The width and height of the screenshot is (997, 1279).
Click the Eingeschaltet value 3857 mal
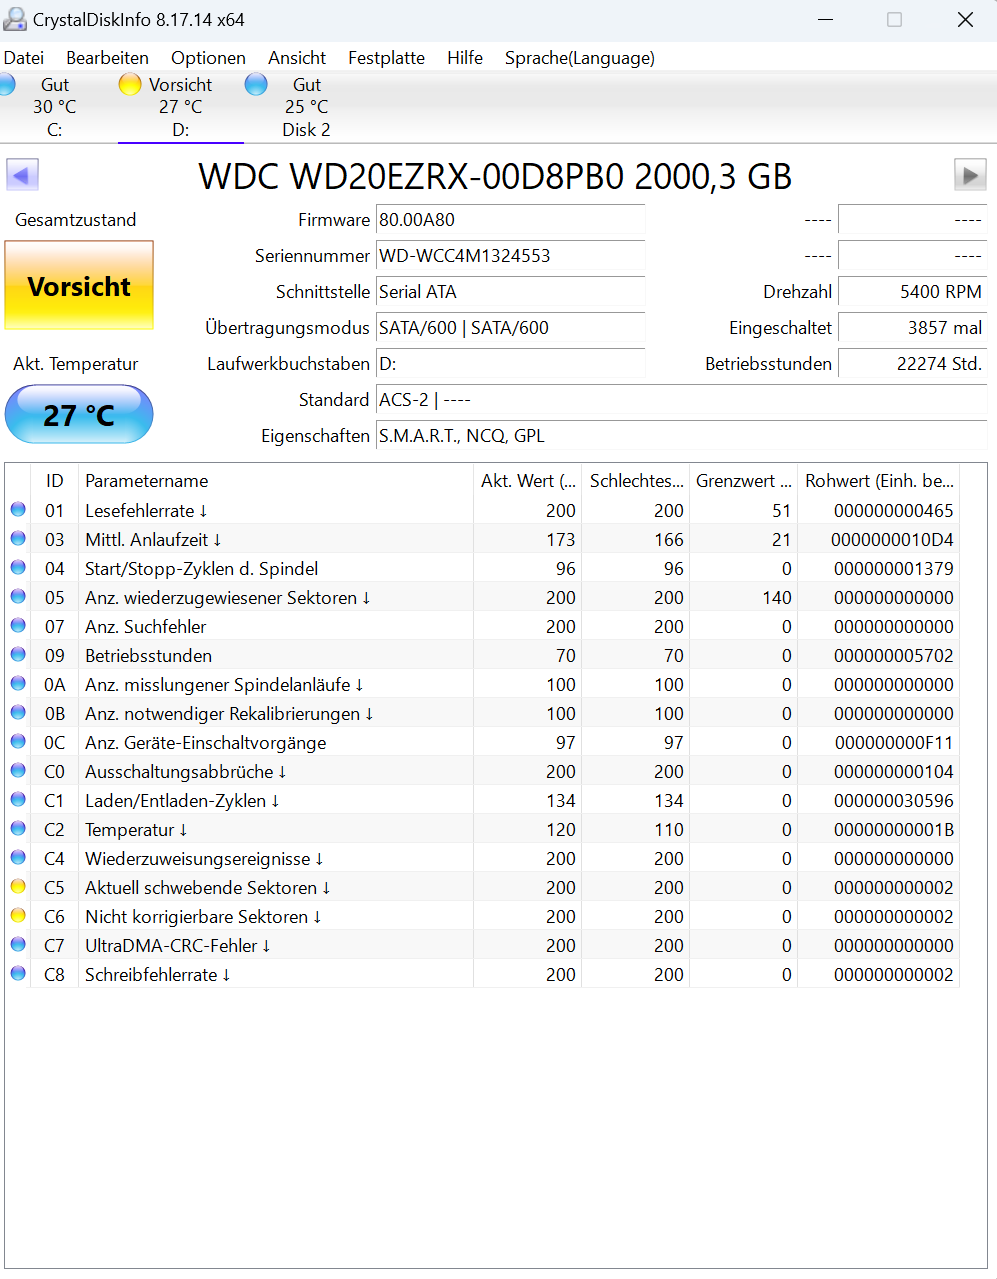point(912,328)
